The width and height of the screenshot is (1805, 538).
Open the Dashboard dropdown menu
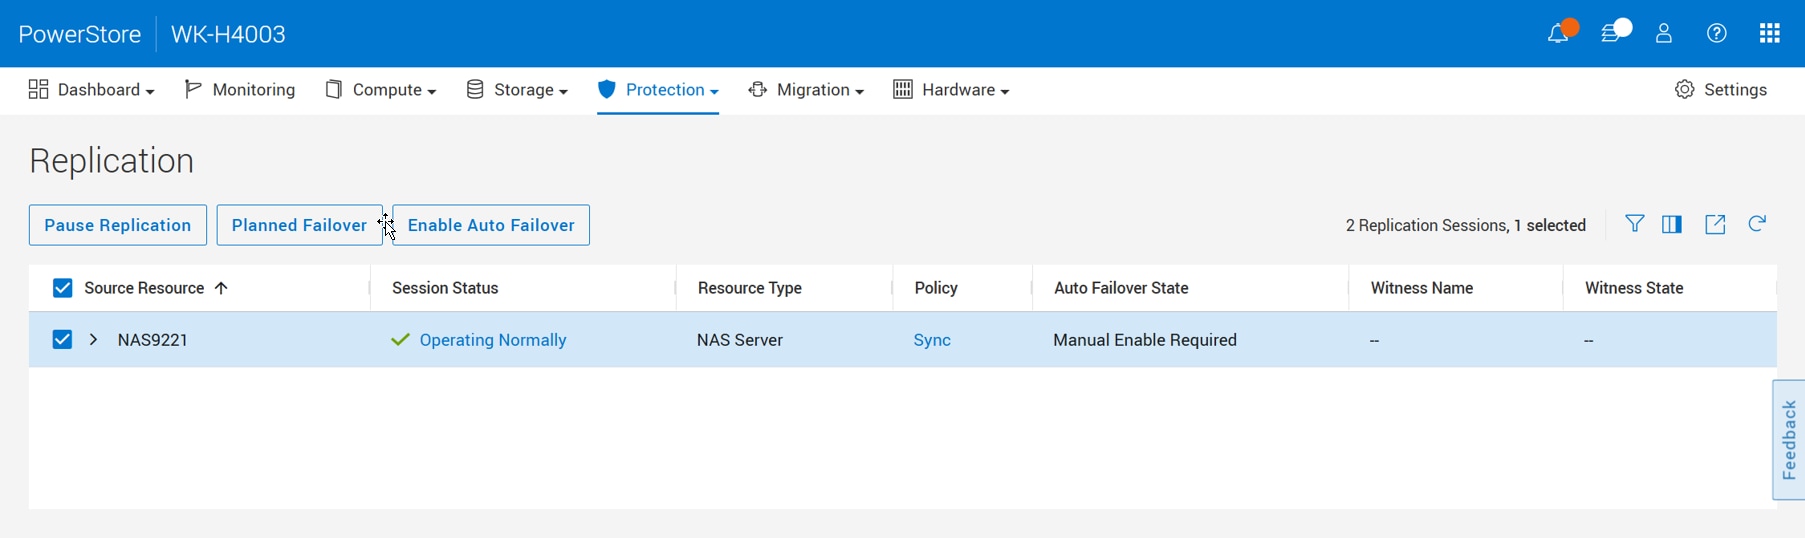(x=91, y=90)
